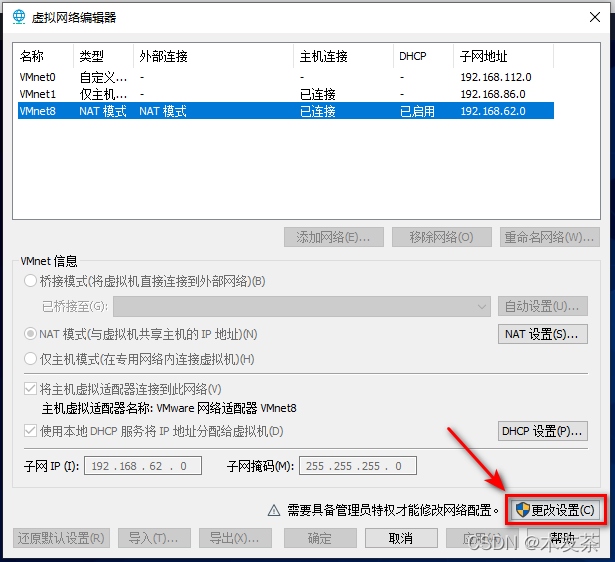Toggle 将主机虚拟适配器连接到此网络 checkbox
This screenshot has width=615, height=562.
pyautogui.click(x=30, y=389)
